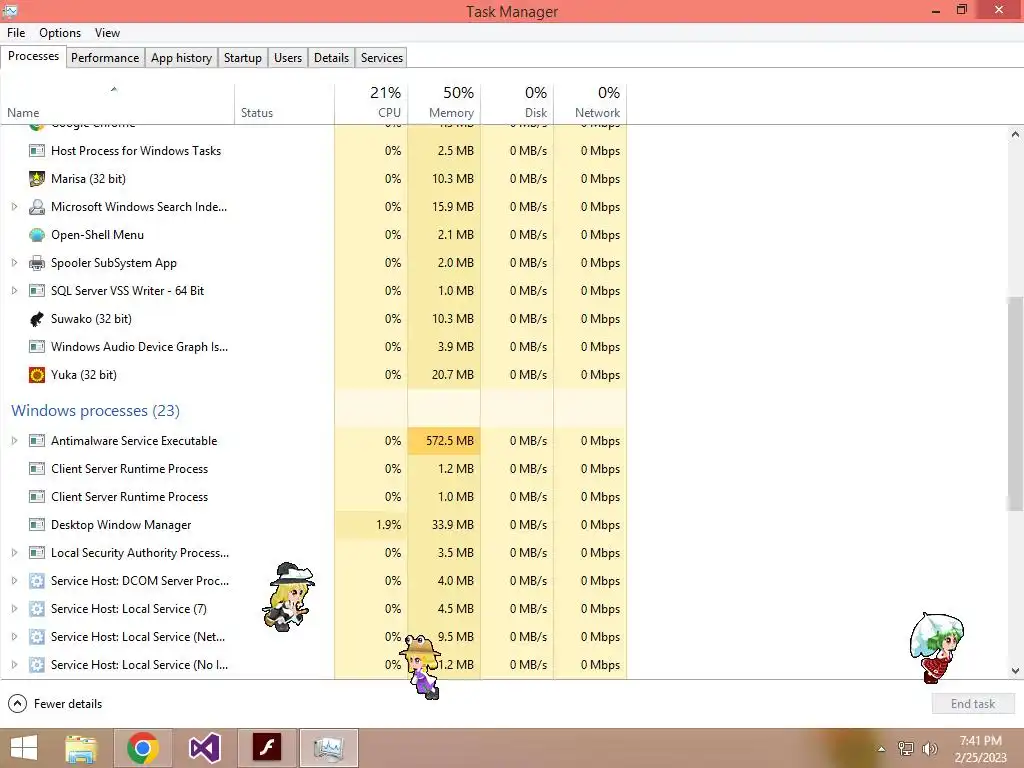Click the End task button
Image resolution: width=1024 pixels, height=768 pixels.
[972, 703]
